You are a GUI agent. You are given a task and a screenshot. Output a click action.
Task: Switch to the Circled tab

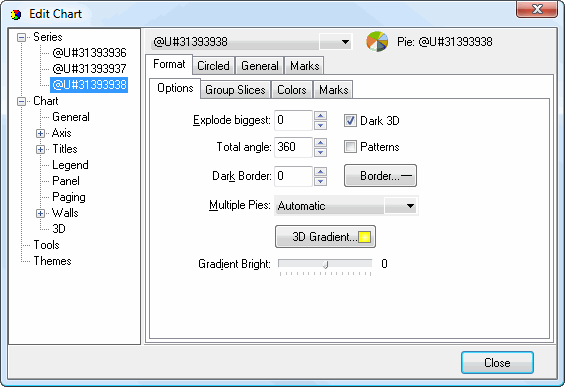point(213,66)
